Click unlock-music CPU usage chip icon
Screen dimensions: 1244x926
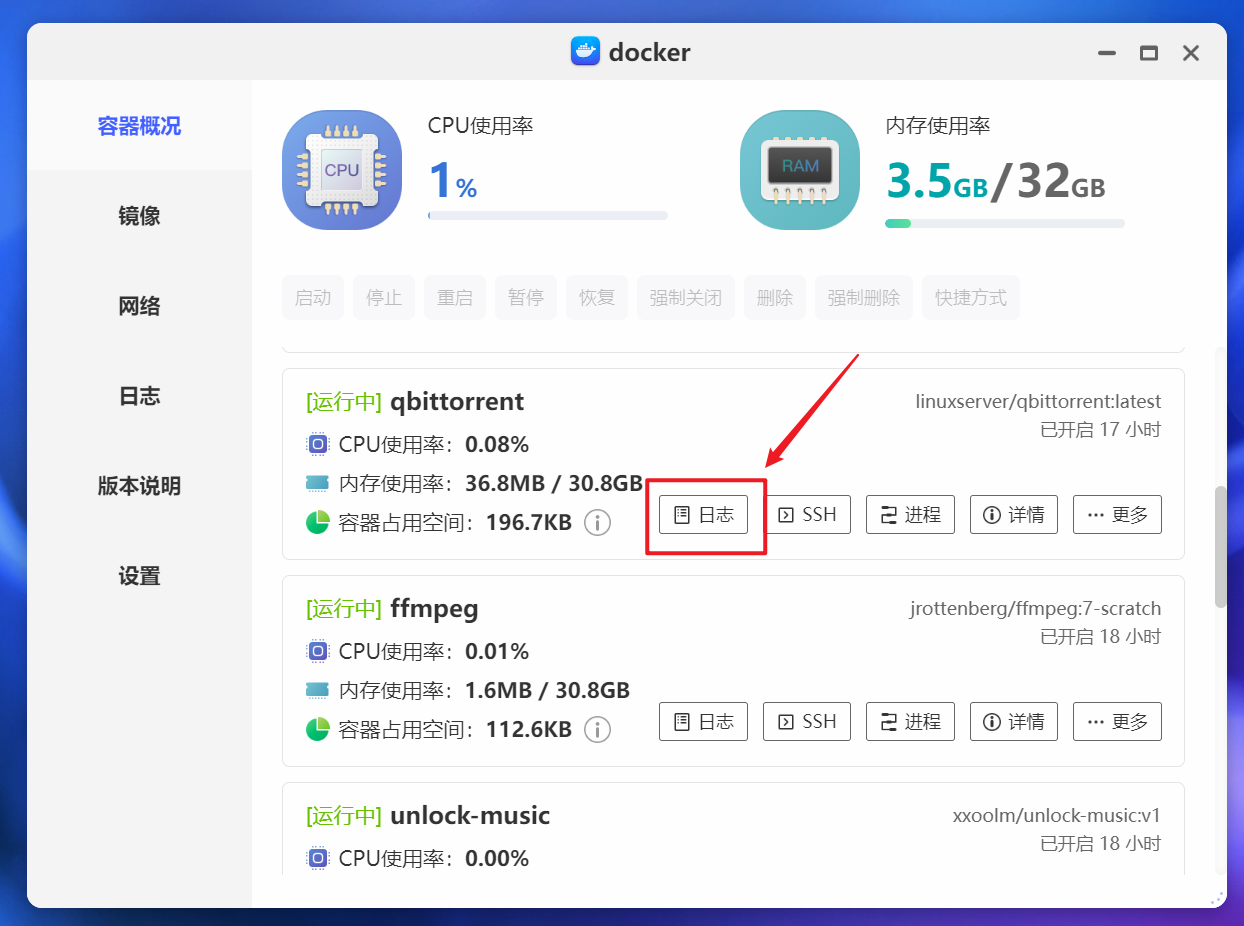pos(317,858)
